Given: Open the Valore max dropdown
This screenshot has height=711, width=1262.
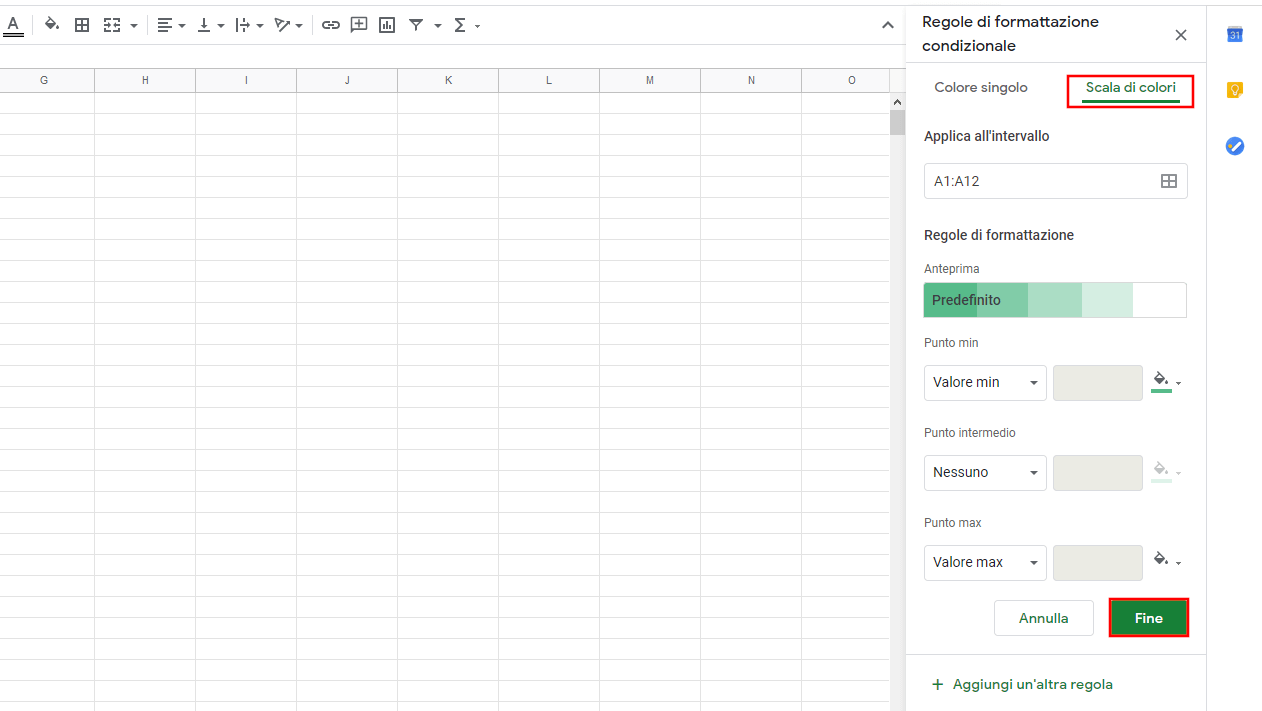Looking at the screenshot, I should [985, 562].
